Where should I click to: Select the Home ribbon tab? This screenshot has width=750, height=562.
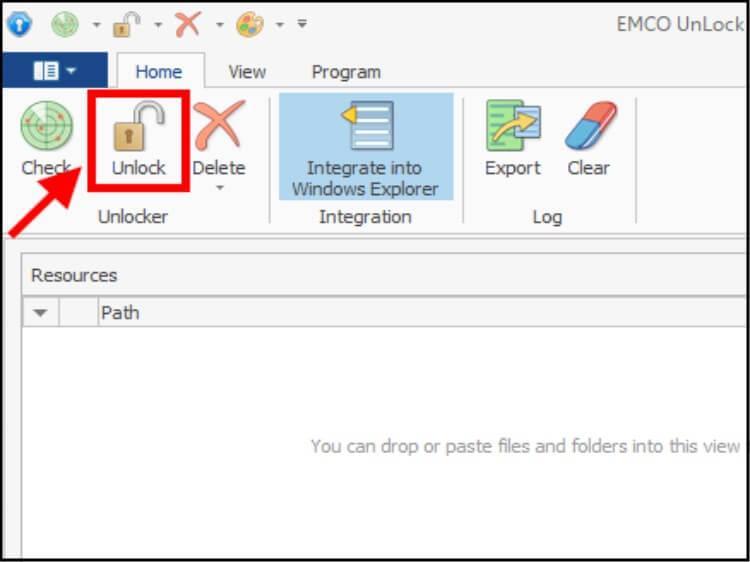(x=159, y=72)
